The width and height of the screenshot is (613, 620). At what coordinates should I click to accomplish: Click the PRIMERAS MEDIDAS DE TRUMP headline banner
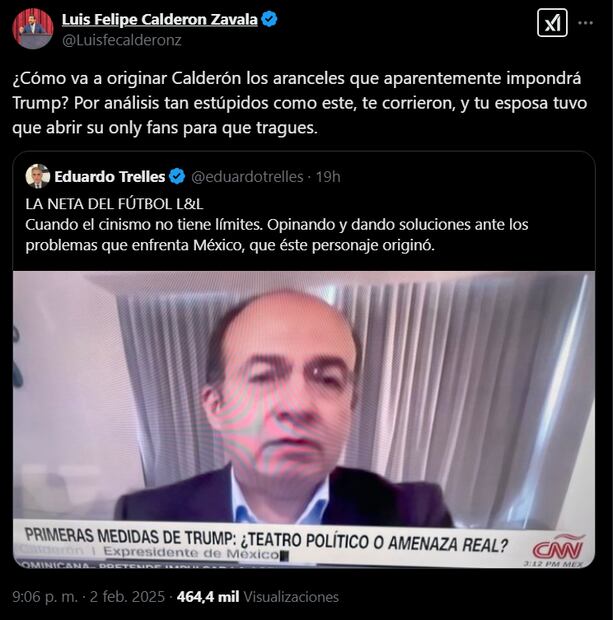click(x=266, y=540)
